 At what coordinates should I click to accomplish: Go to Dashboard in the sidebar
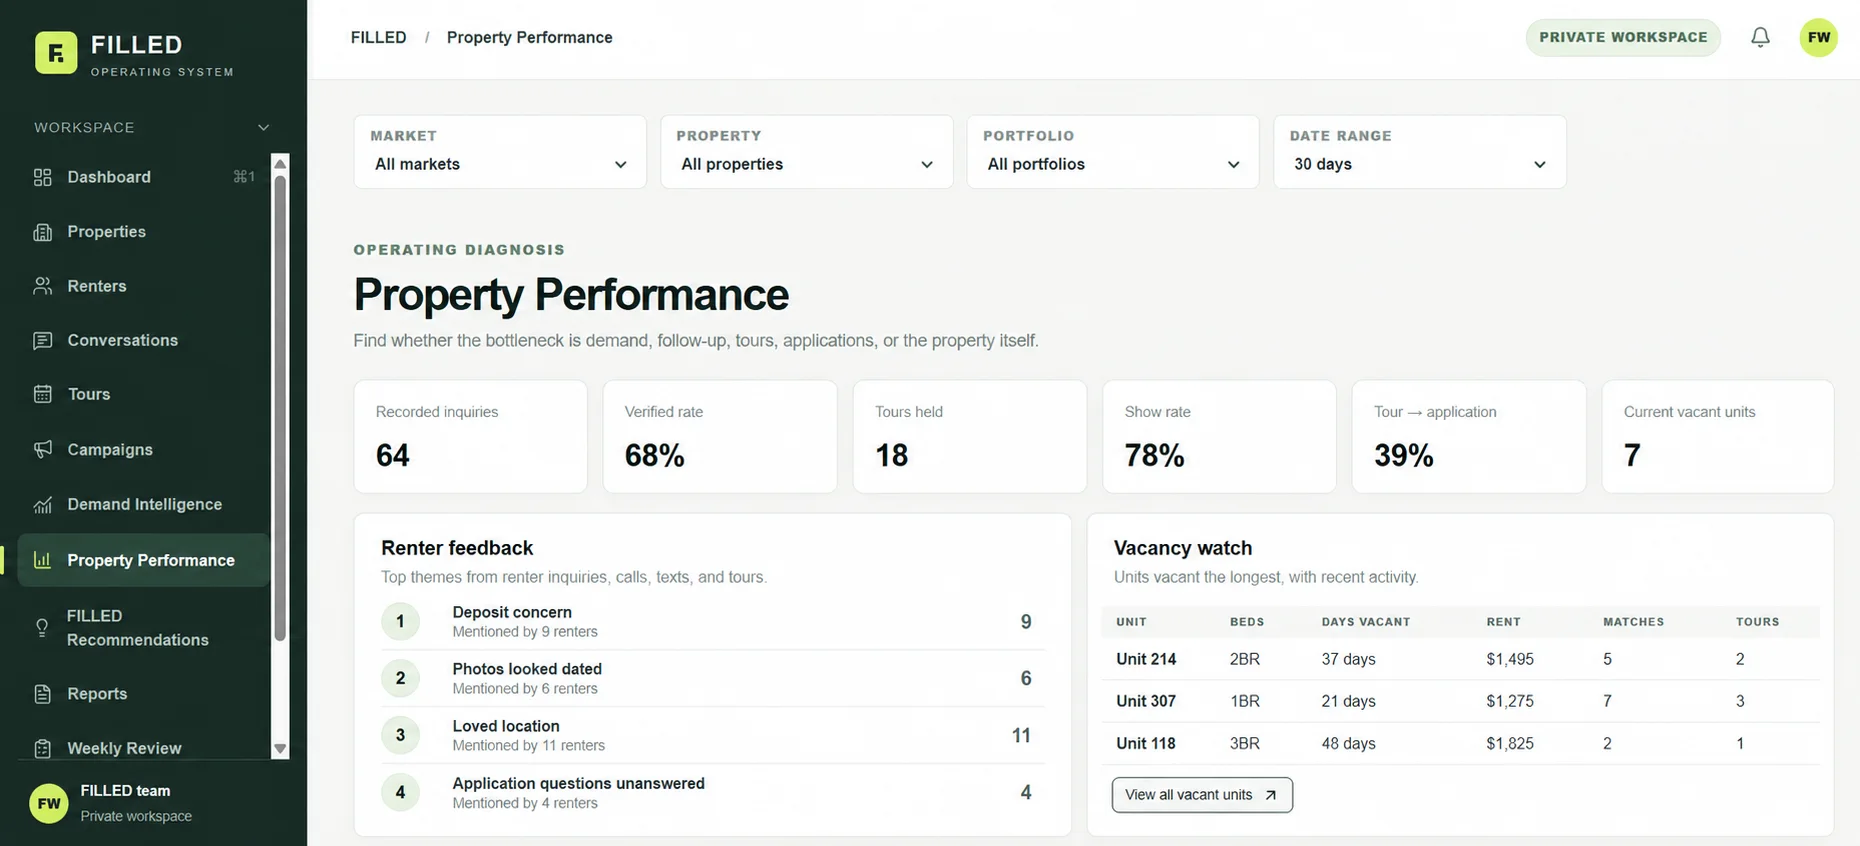pos(144,177)
